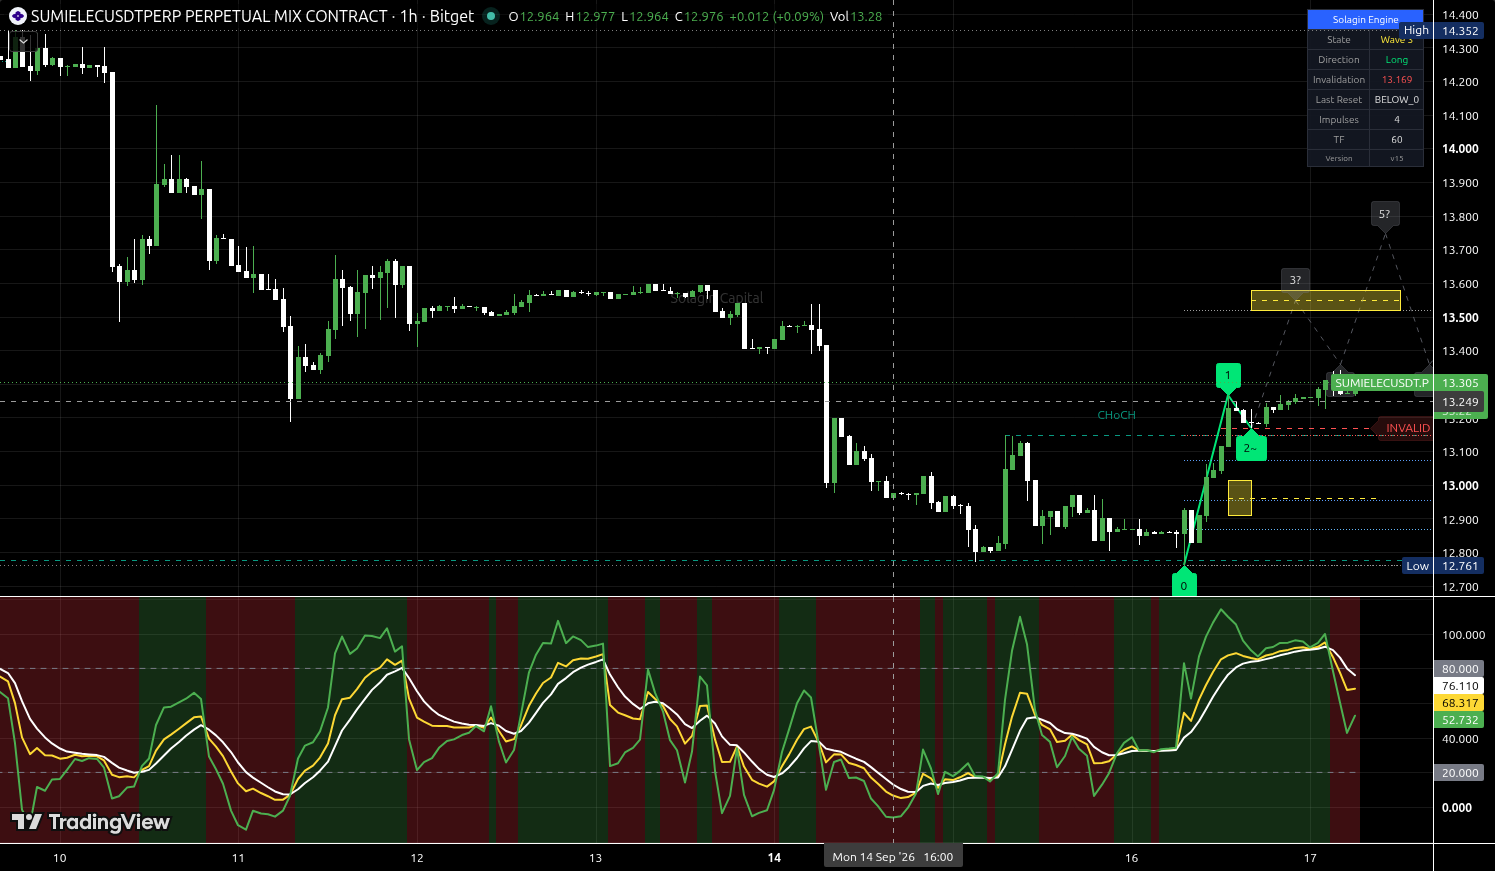Click the Impulses row label

click(1339, 120)
